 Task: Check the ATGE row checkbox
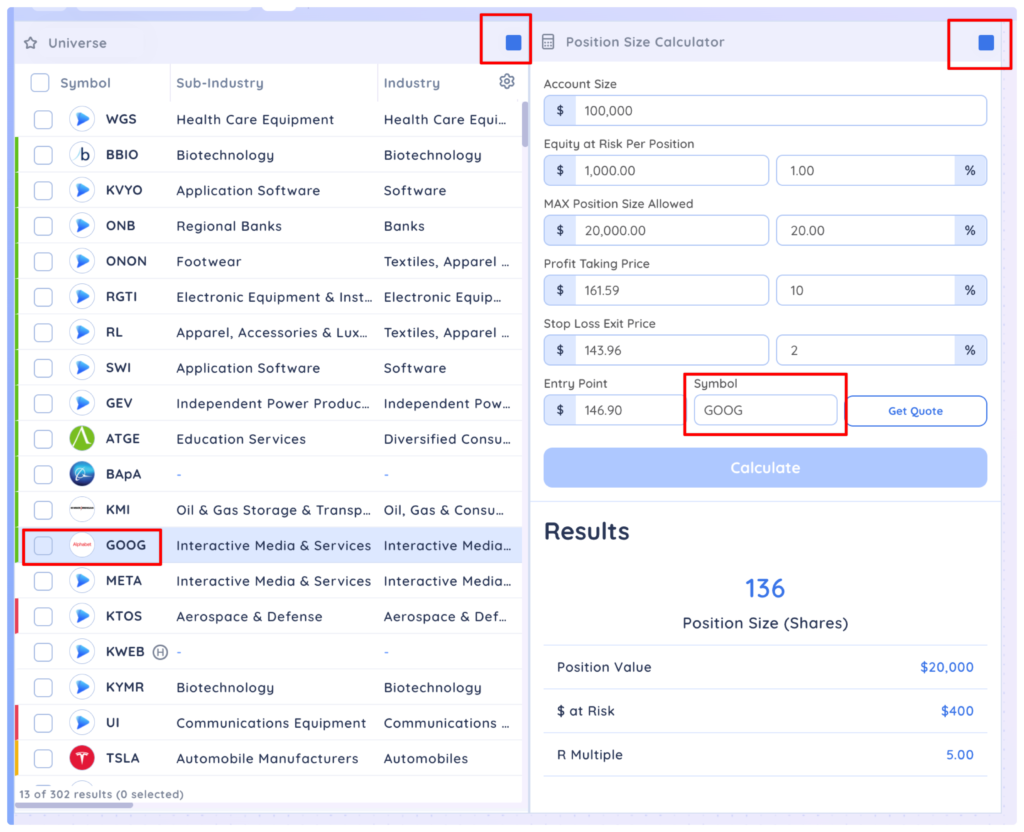click(43, 439)
